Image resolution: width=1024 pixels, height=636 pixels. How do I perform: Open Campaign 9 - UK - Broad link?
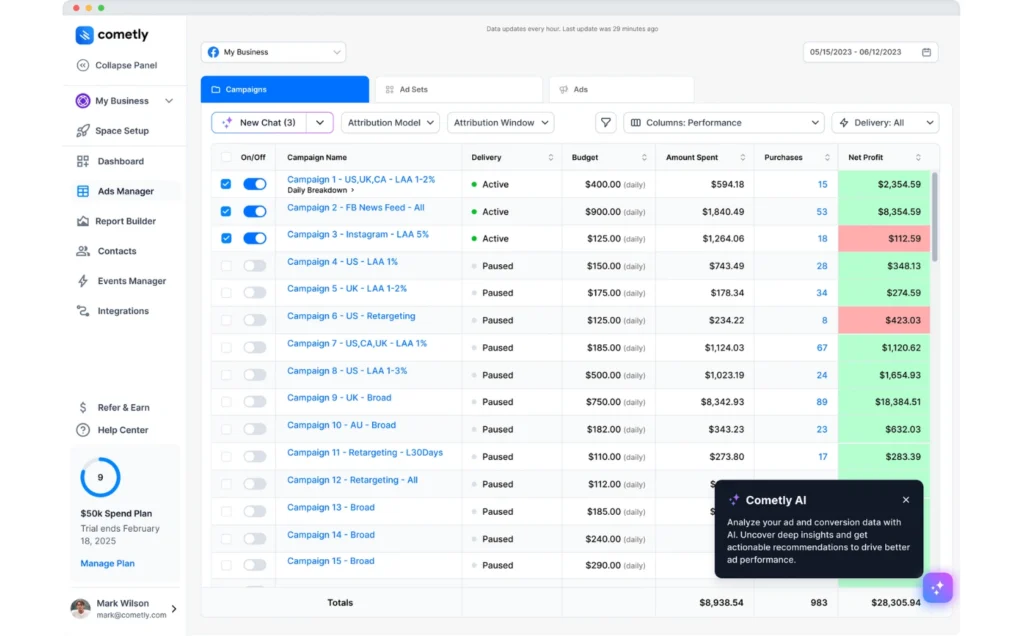tap(339, 398)
